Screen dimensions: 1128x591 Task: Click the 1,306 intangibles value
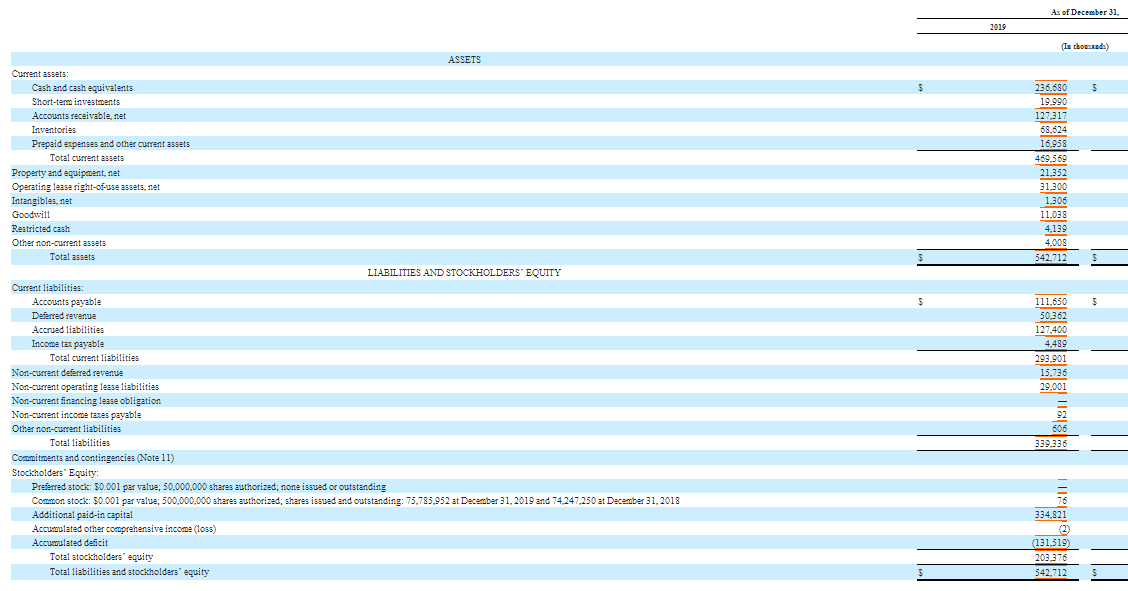click(x=1056, y=201)
